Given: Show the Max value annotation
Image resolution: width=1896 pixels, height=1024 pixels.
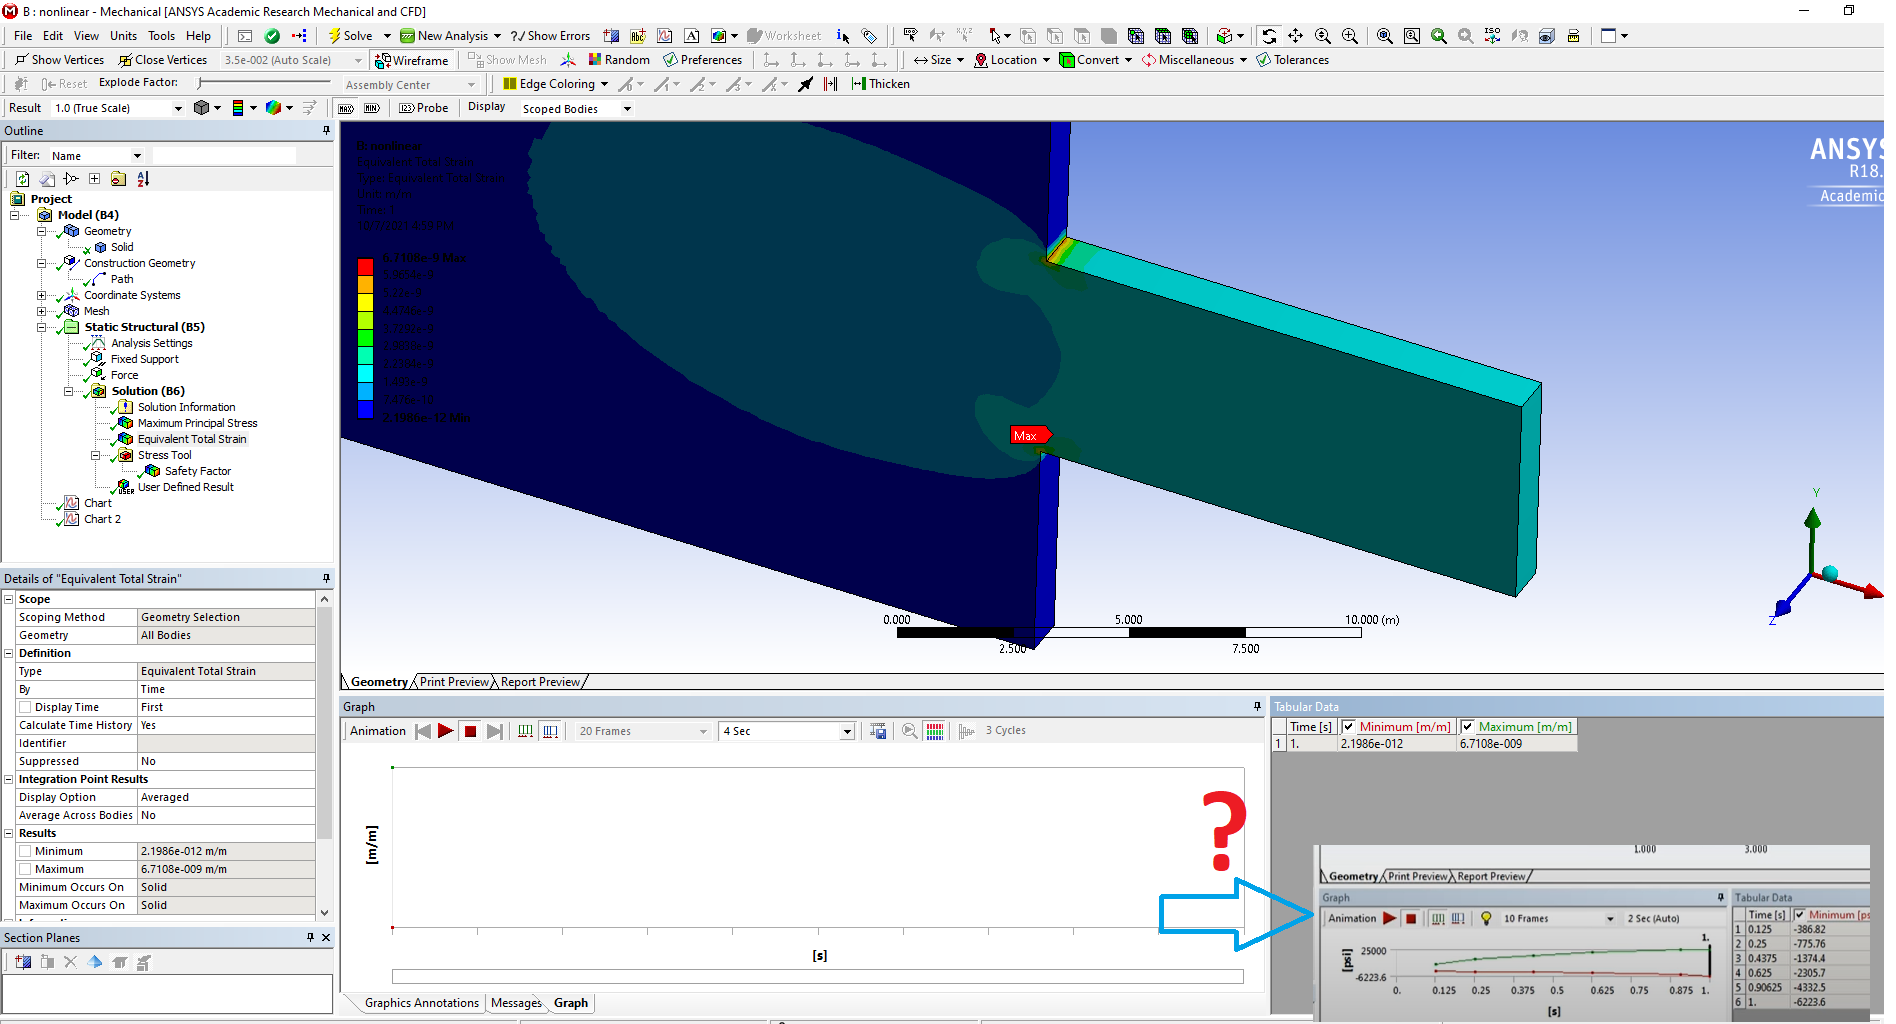Looking at the screenshot, I should 346,108.
